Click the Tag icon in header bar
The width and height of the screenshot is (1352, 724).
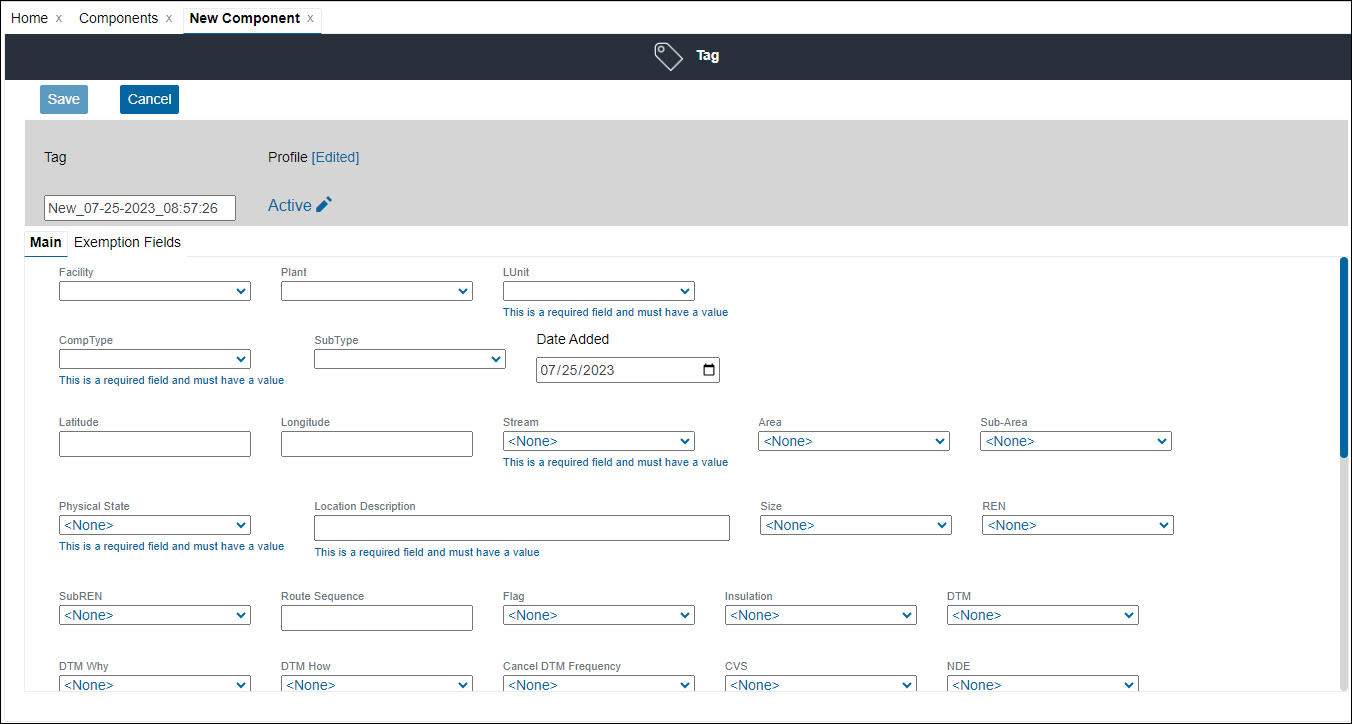tap(668, 56)
